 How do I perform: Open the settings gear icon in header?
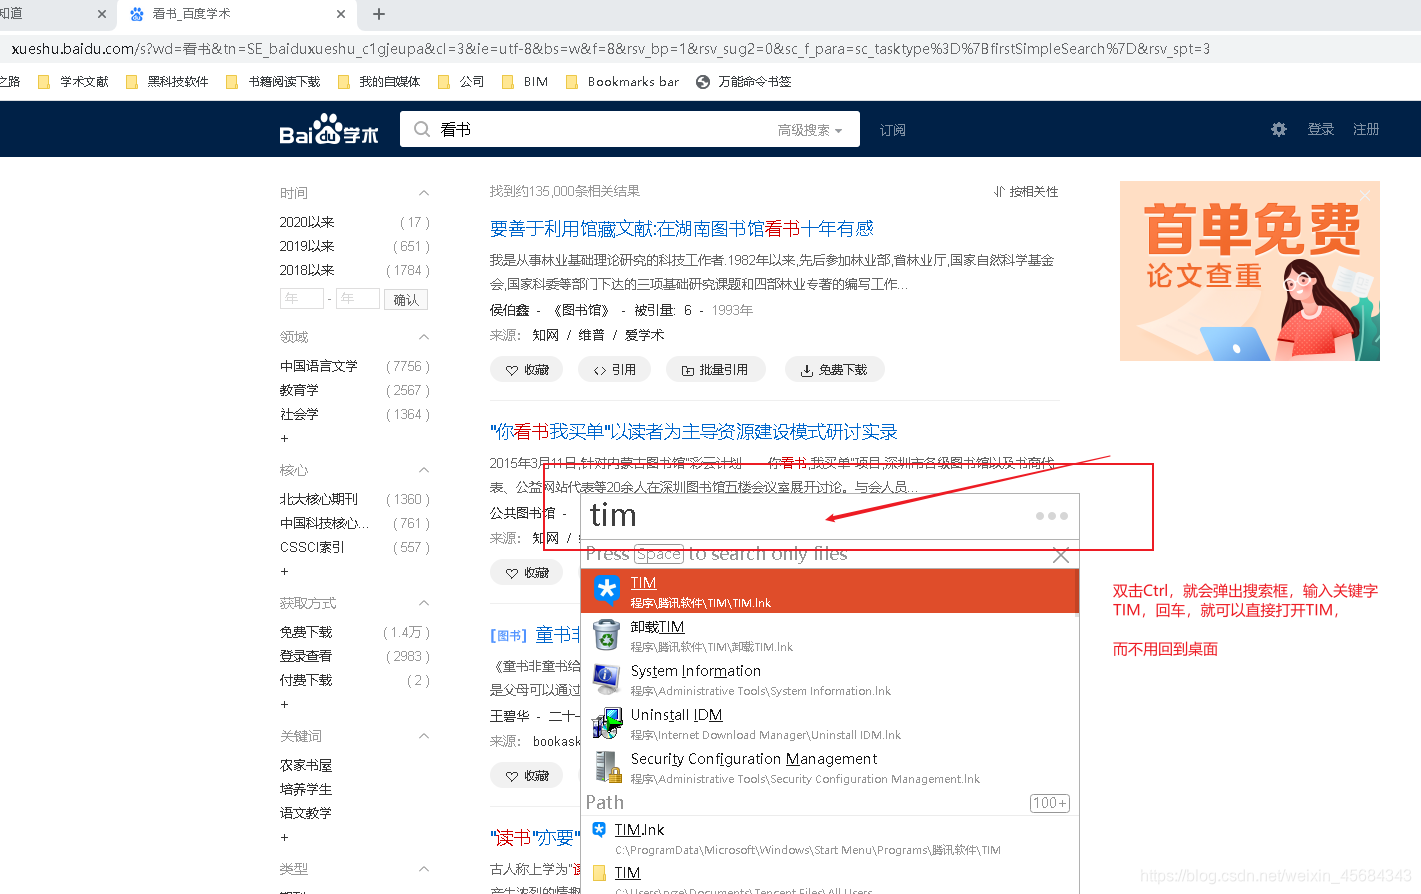pyautogui.click(x=1278, y=129)
